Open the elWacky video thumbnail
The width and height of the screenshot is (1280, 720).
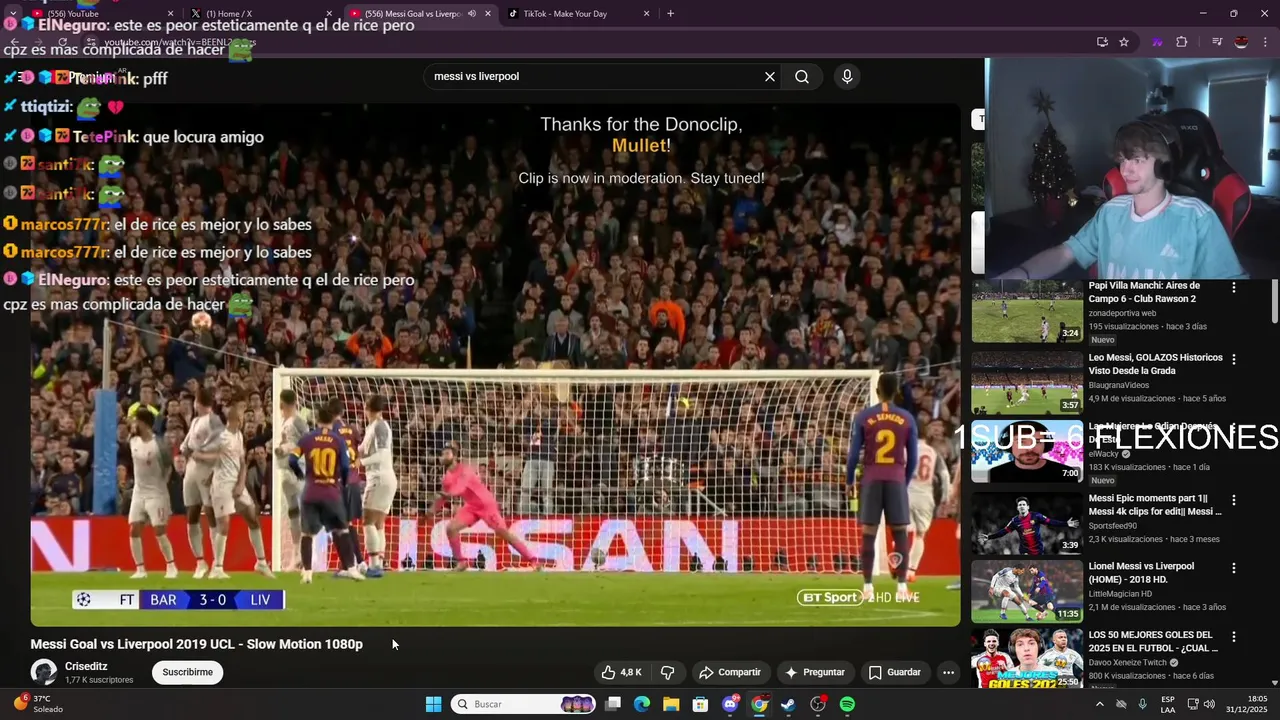pos(1027,452)
